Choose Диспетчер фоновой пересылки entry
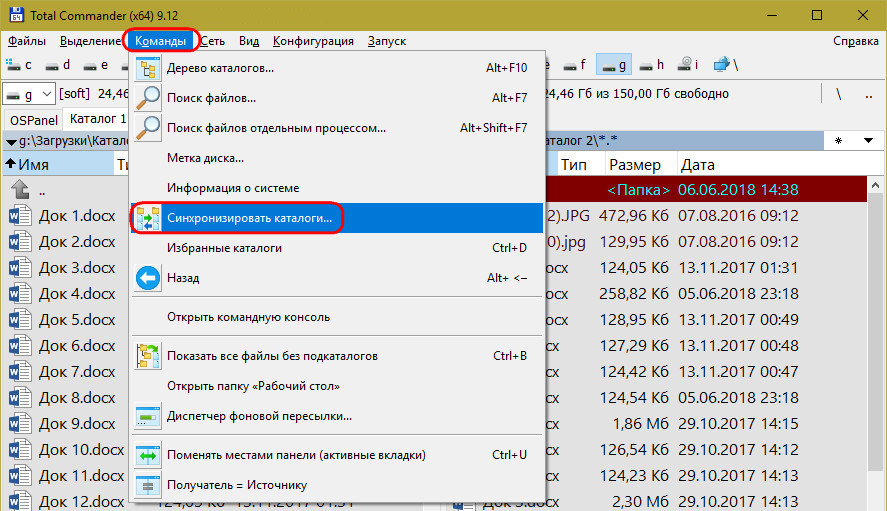The width and height of the screenshot is (887, 511). (337, 416)
